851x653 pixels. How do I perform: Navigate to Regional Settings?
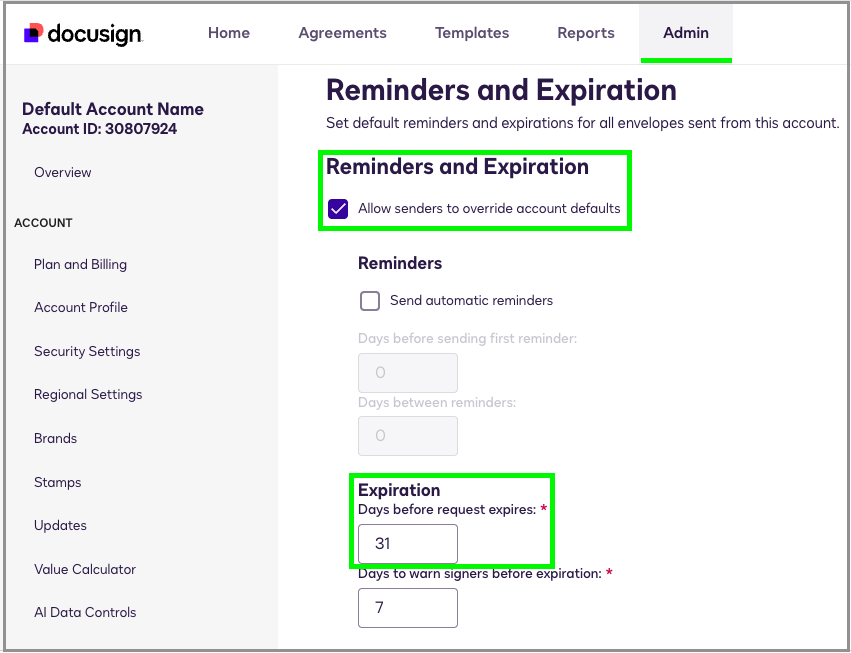click(x=88, y=394)
